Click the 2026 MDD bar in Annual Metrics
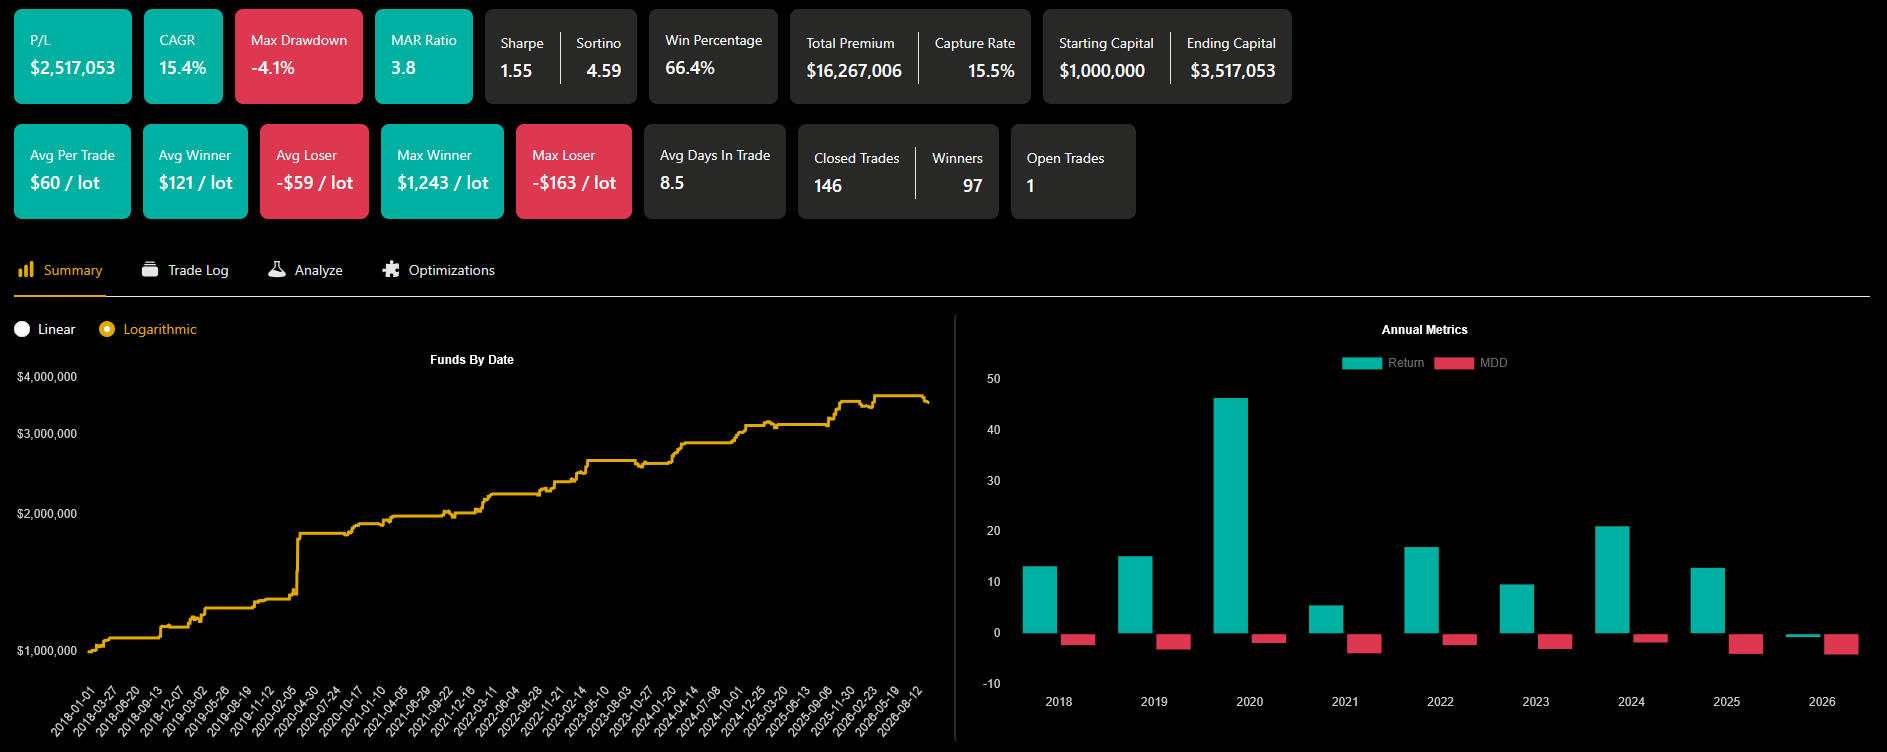Image resolution: width=1887 pixels, height=752 pixels. [x=1841, y=644]
